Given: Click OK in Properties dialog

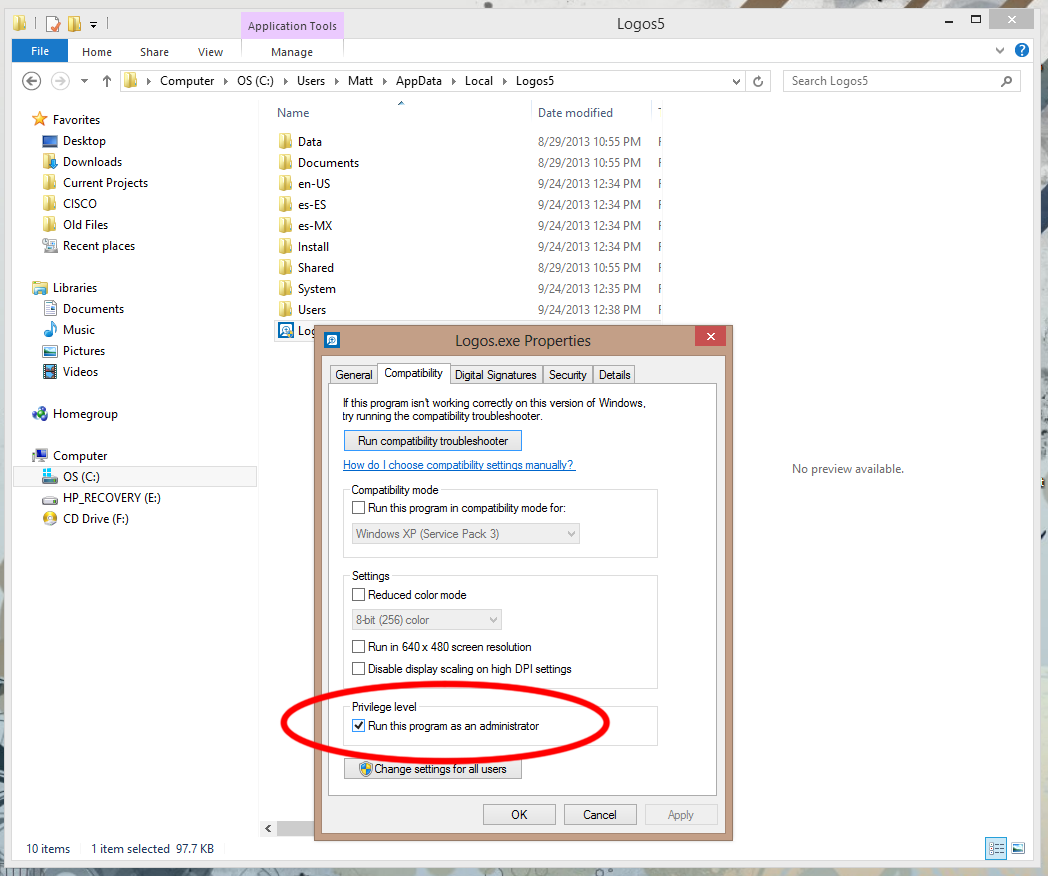Looking at the screenshot, I should coord(519,815).
